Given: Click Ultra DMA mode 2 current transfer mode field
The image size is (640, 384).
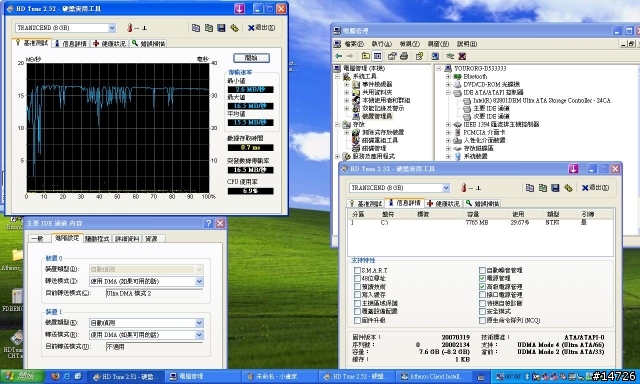Looking at the screenshot, I should point(154,293).
